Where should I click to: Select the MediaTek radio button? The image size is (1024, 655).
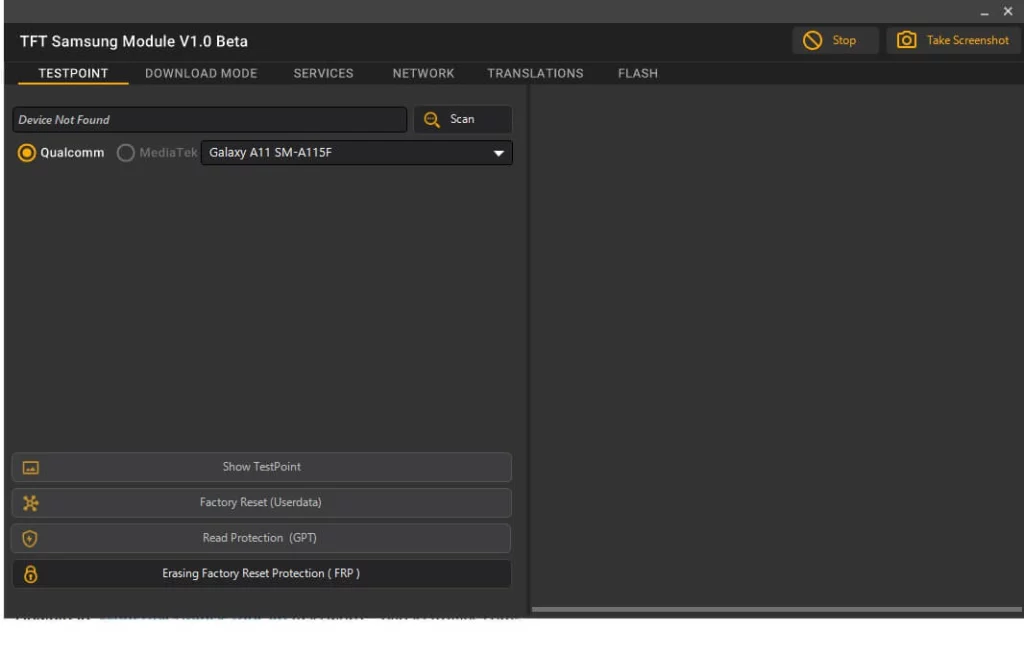(125, 153)
